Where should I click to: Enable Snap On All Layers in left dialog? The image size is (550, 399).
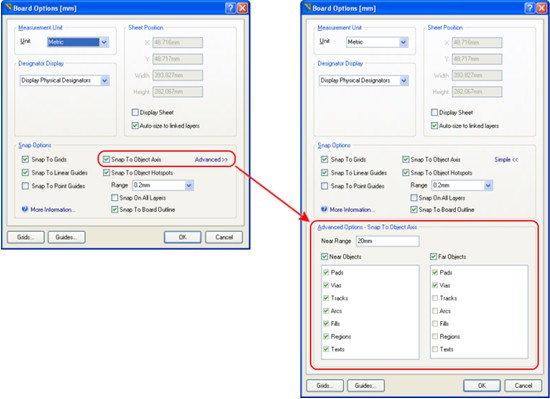coord(114,198)
